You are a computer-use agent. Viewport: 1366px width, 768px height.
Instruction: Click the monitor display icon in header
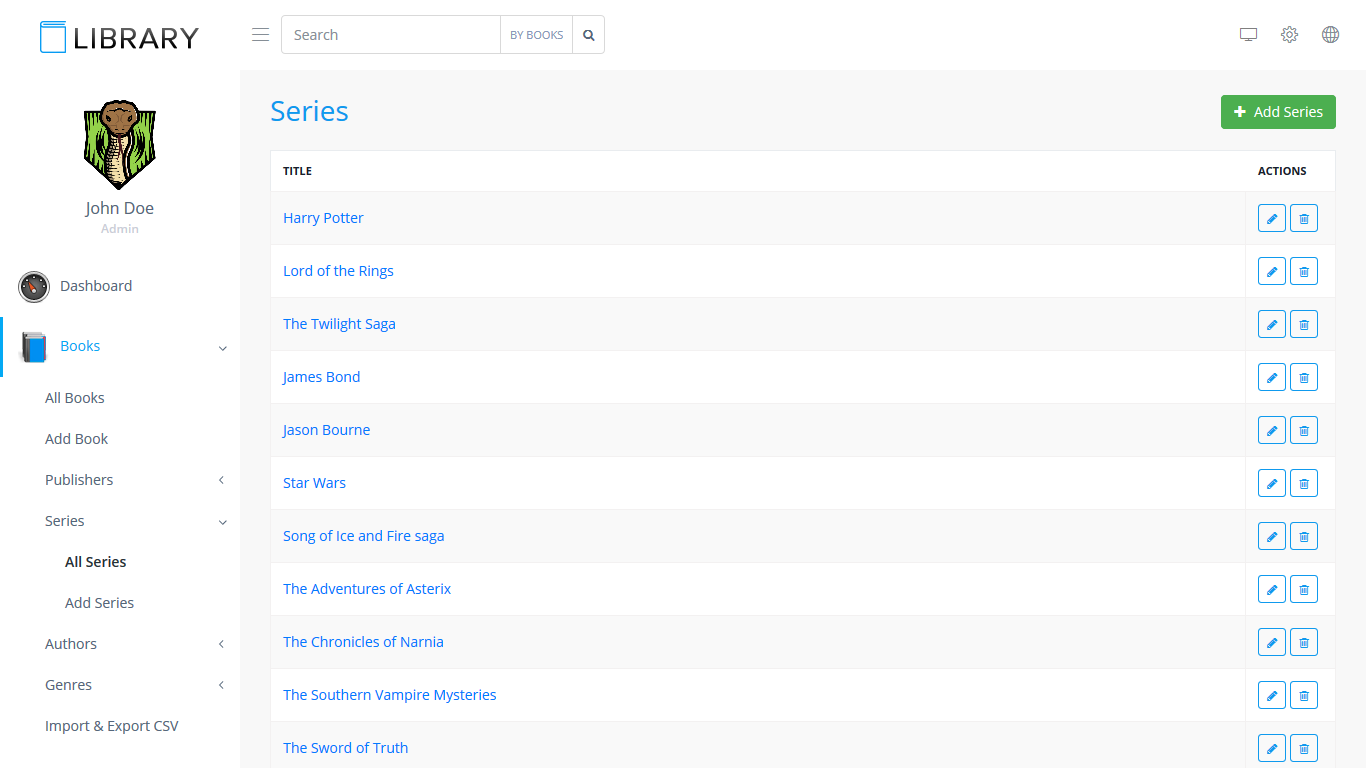point(1248,35)
